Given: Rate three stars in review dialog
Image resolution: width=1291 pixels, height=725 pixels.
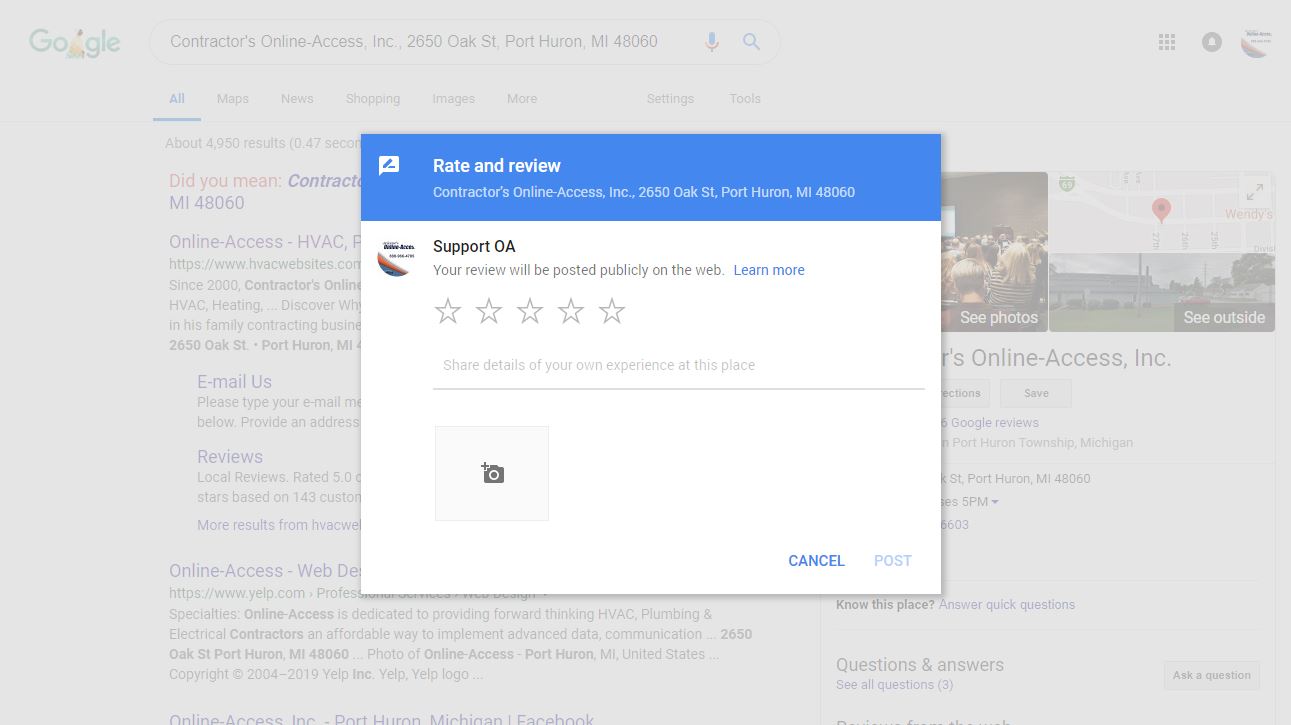Looking at the screenshot, I should click(x=530, y=311).
